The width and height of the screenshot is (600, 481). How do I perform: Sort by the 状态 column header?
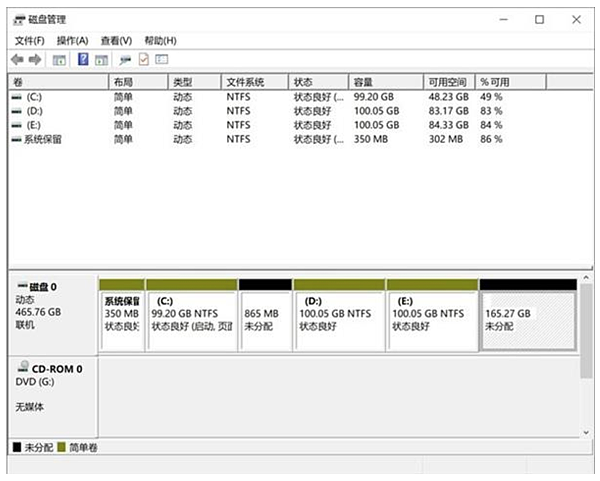[319, 82]
